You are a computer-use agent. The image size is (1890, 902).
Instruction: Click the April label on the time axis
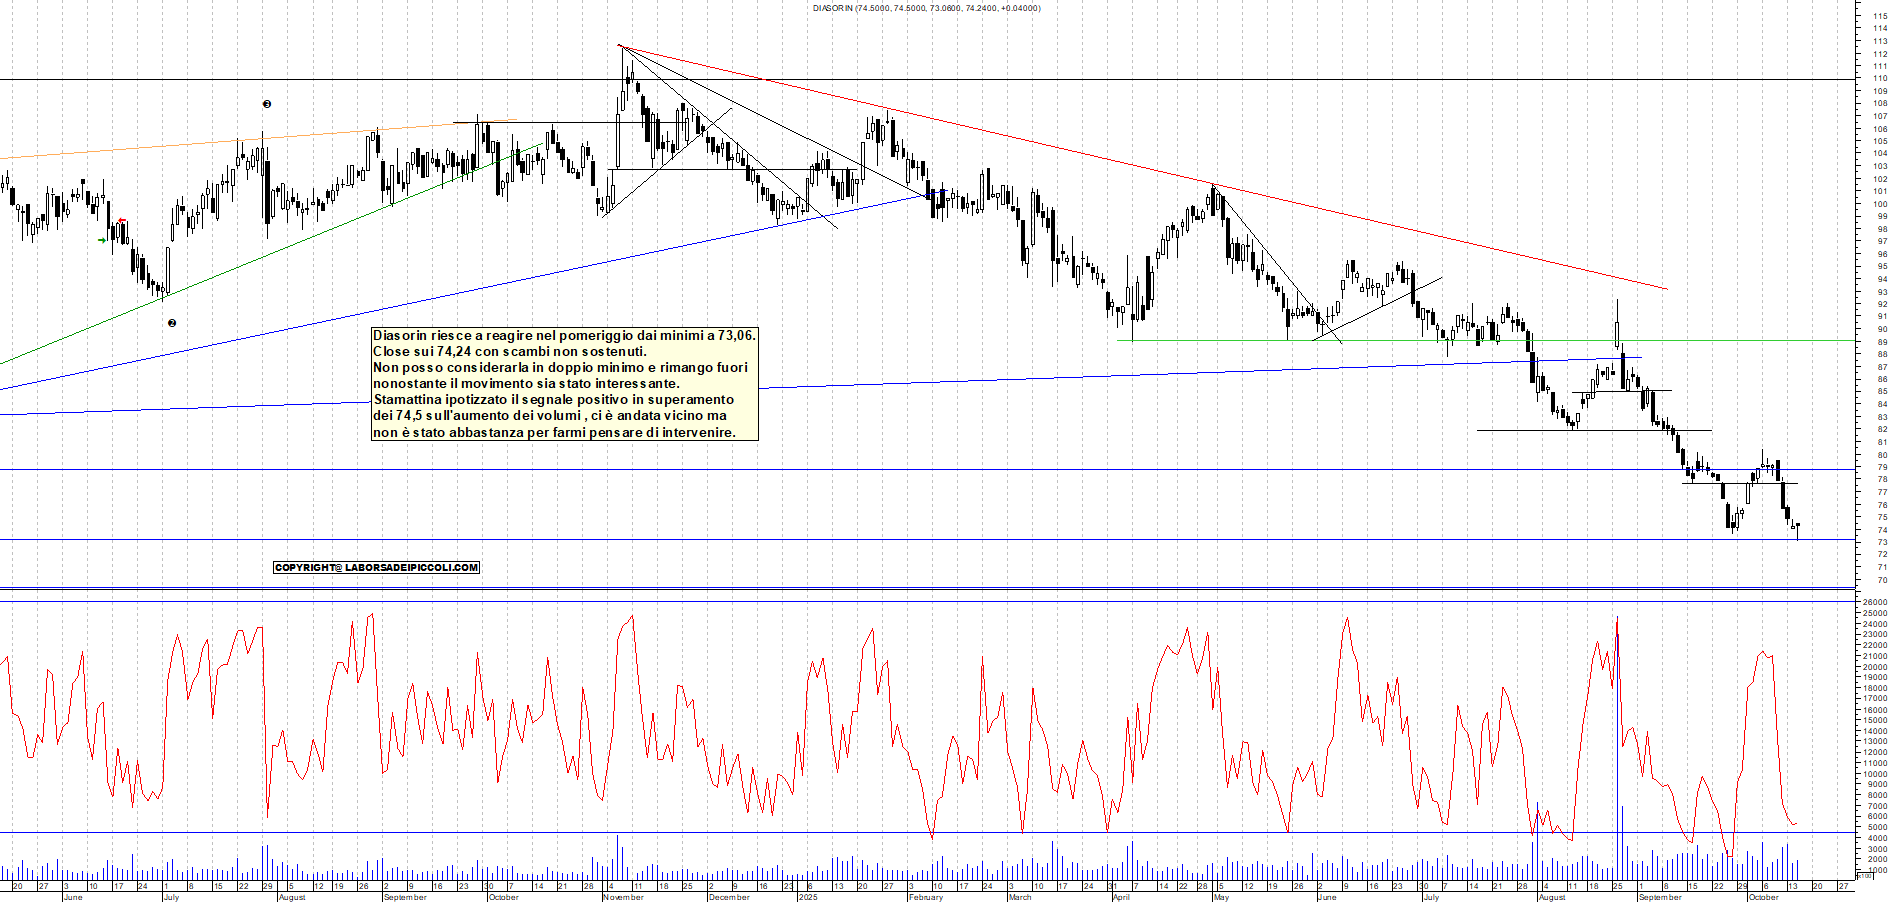(1120, 897)
